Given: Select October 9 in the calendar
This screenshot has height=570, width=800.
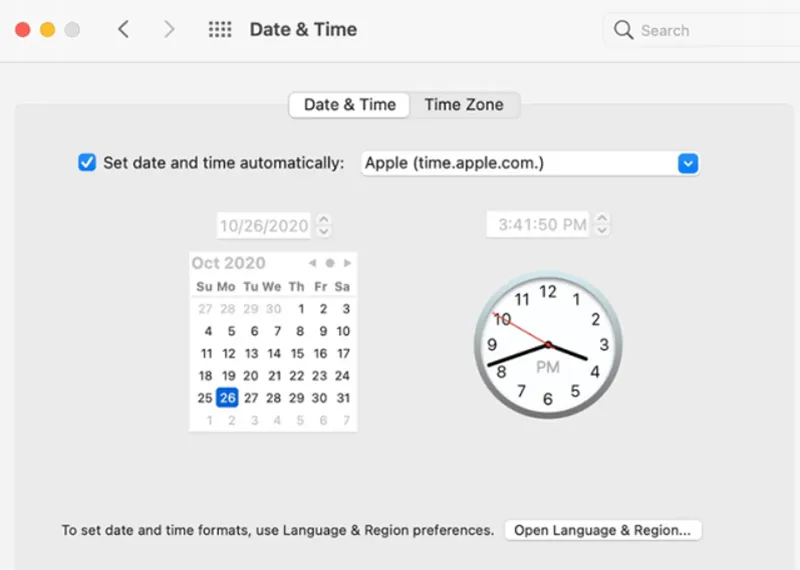Looking at the screenshot, I should pos(323,331).
